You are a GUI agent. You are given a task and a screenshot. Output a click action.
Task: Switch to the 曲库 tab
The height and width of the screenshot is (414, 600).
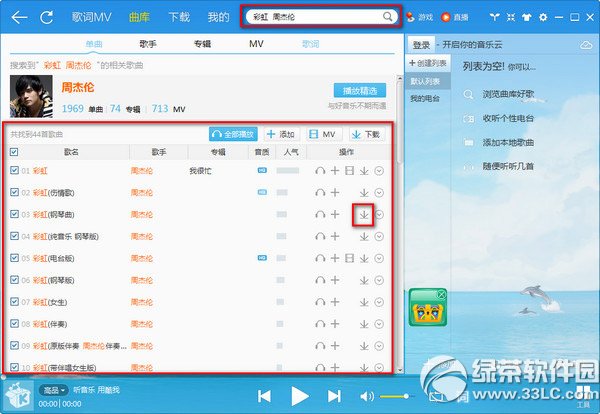coord(139,17)
